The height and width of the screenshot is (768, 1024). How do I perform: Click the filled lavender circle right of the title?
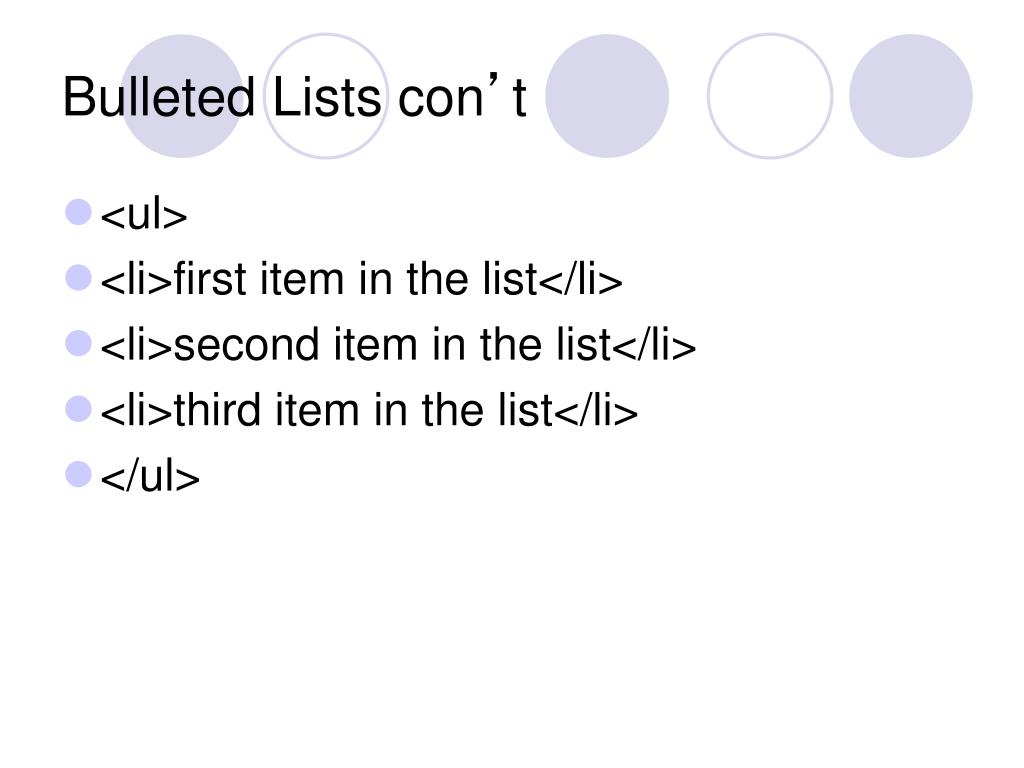607,96
